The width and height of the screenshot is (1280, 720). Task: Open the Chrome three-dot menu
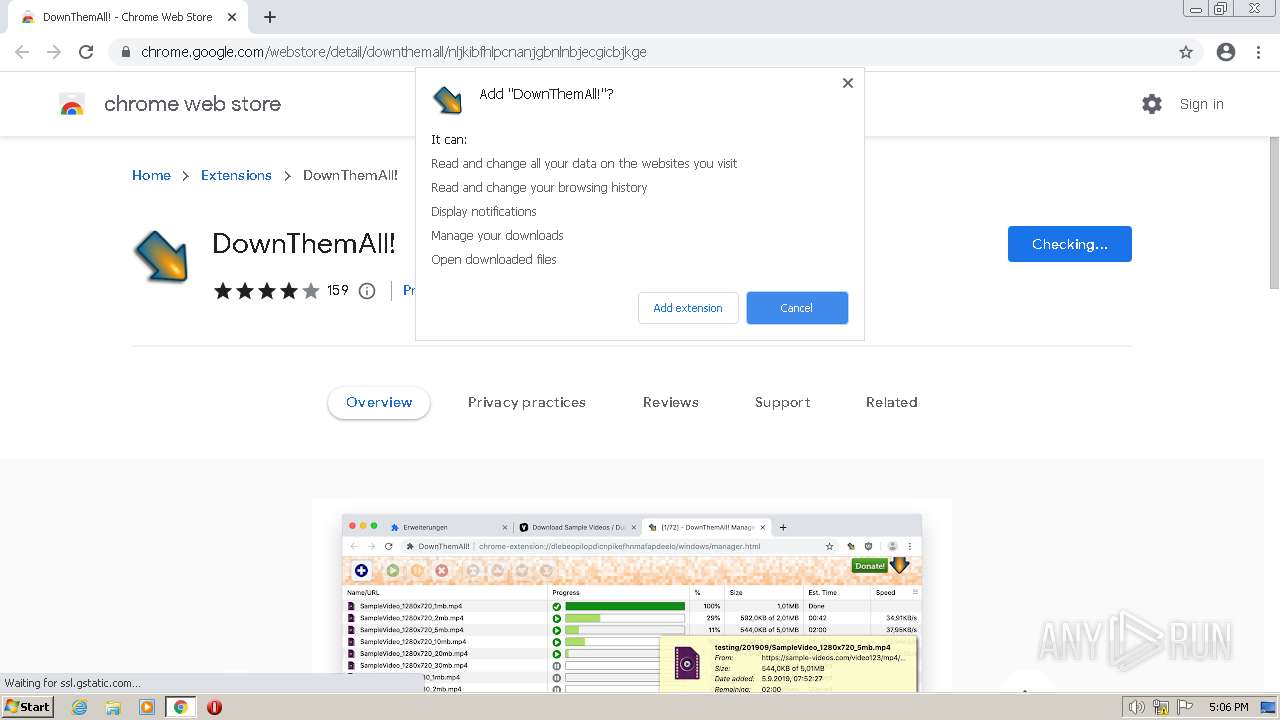(x=1258, y=52)
